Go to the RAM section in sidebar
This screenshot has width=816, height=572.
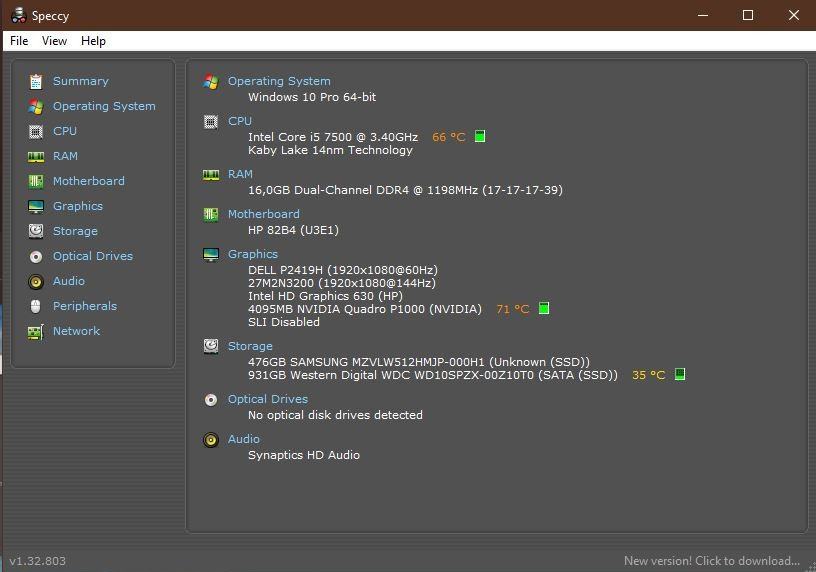[65, 156]
